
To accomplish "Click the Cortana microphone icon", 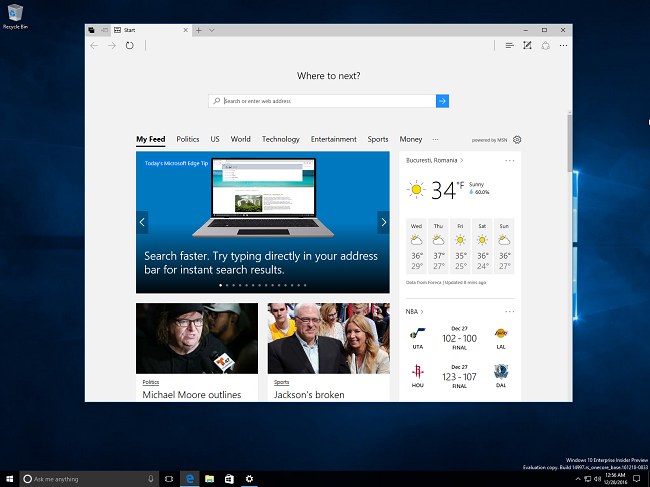I will 151,479.
